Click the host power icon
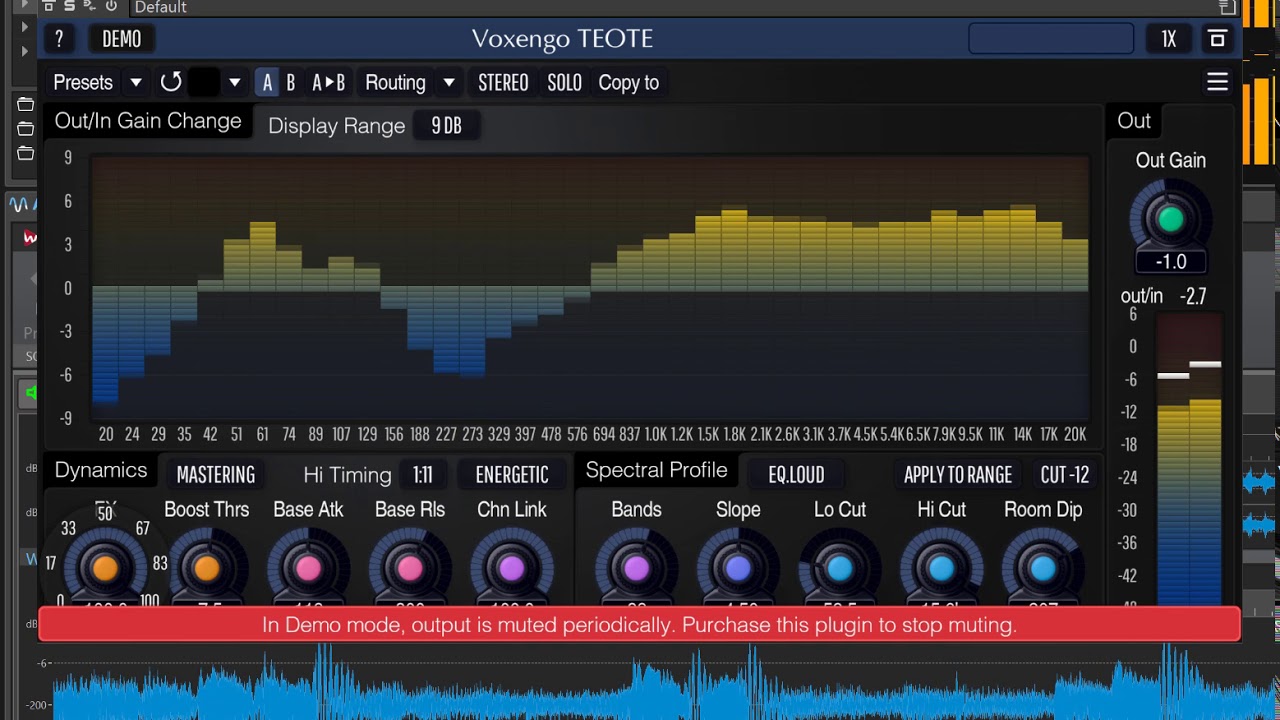Screen dimensions: 1280x720 [x=111, y=6]
